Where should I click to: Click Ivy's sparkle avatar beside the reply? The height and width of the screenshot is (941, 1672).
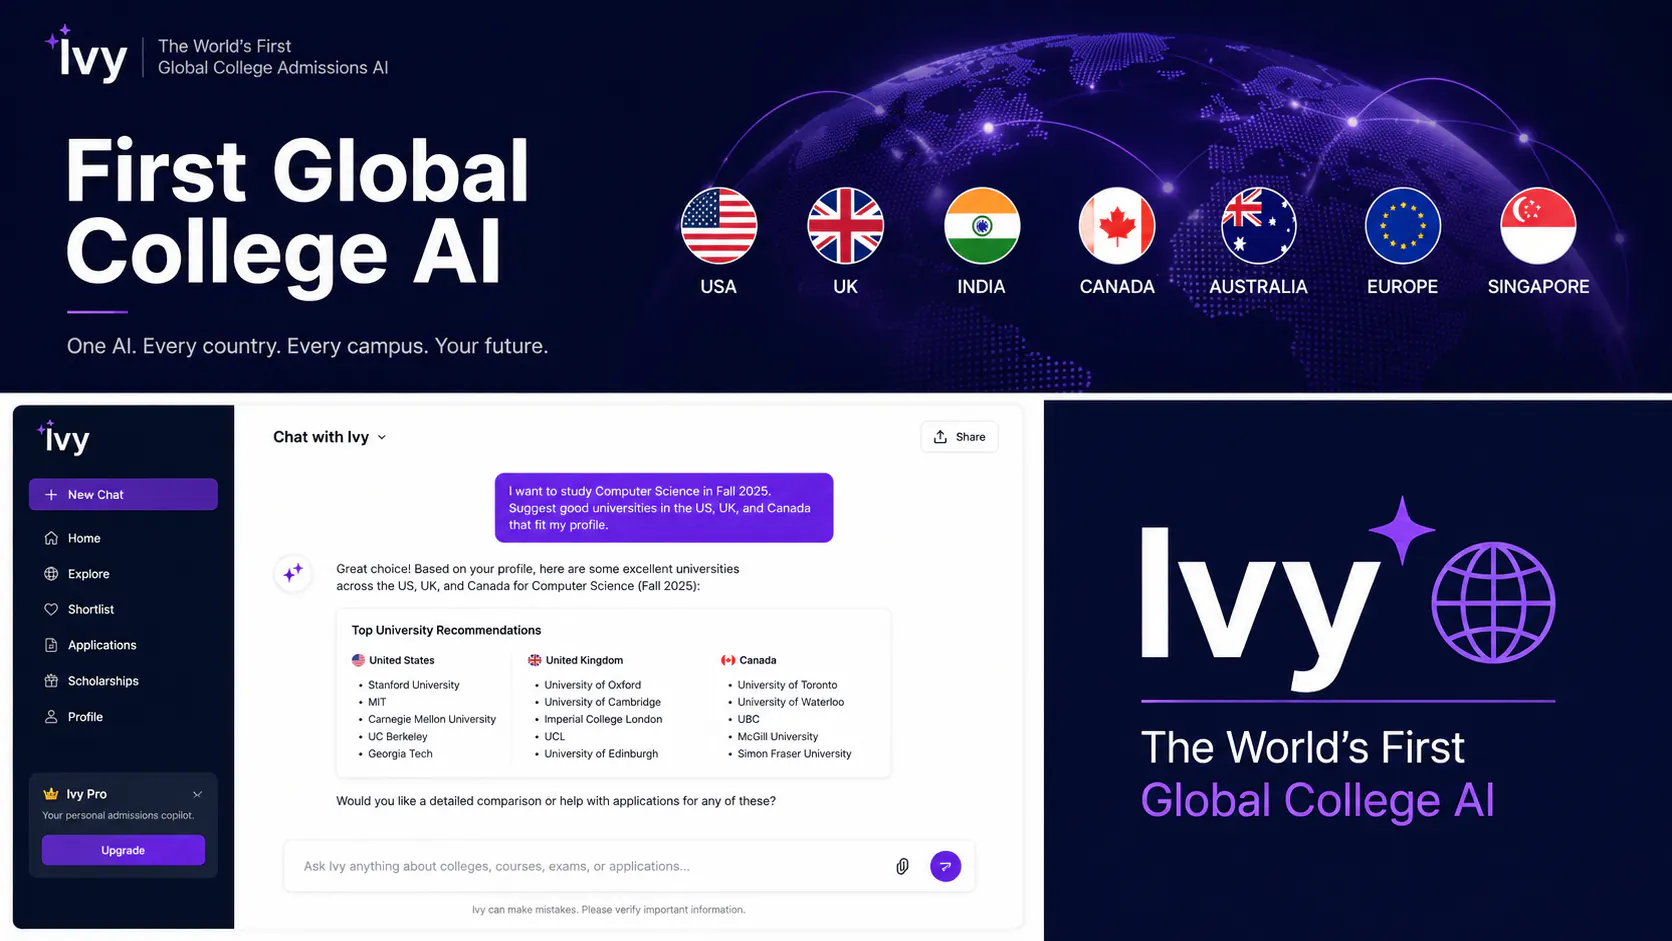click(x=293, y=573)
